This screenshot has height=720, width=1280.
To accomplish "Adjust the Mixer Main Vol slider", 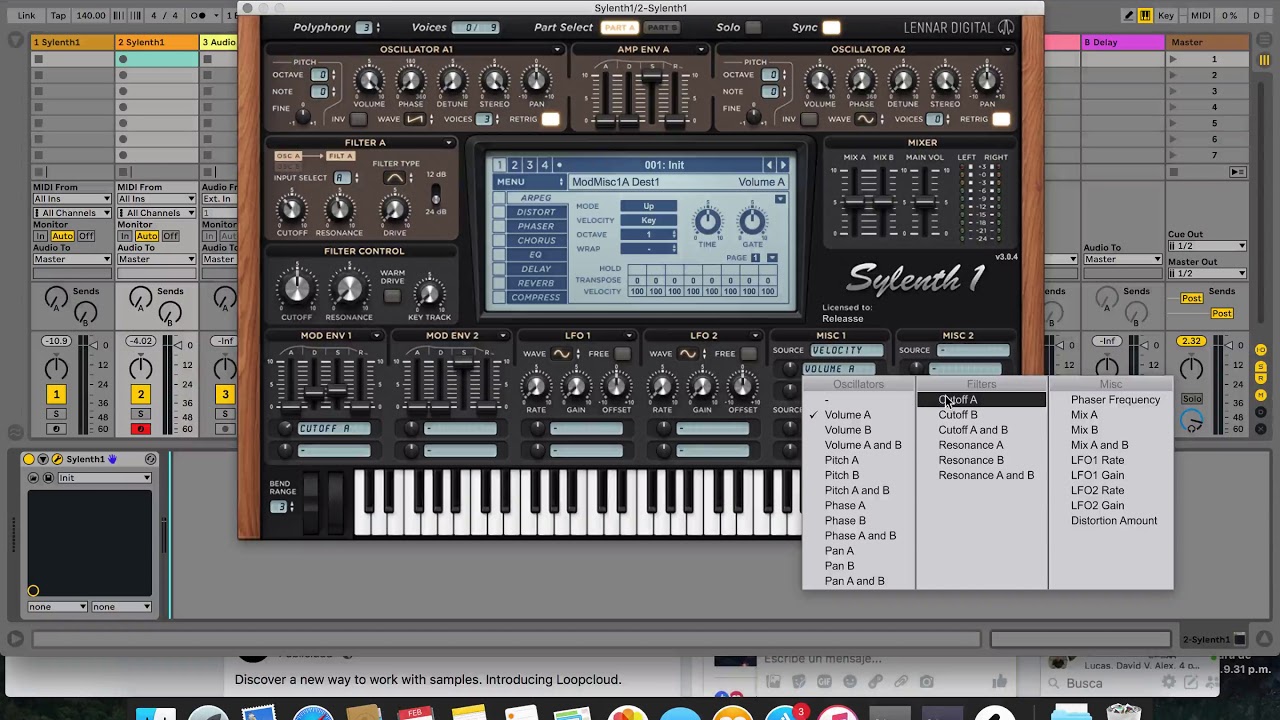I will 926,203.
